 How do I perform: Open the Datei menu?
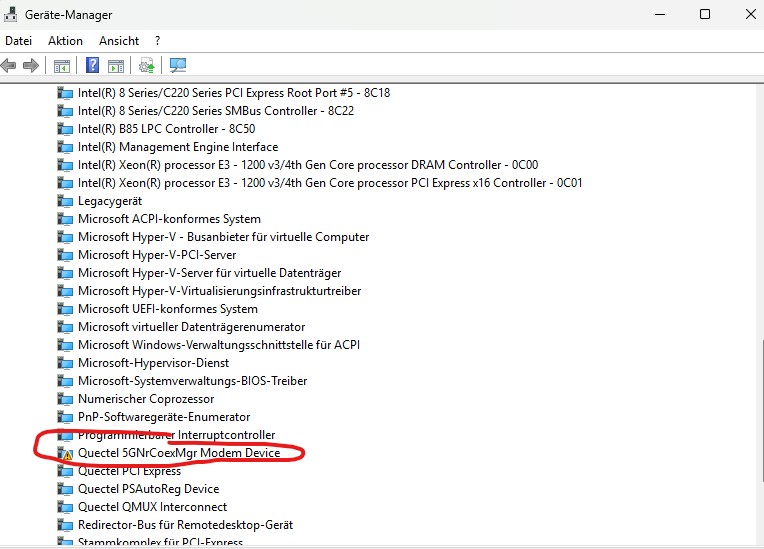pyautogui.click(x=19, y=41)
